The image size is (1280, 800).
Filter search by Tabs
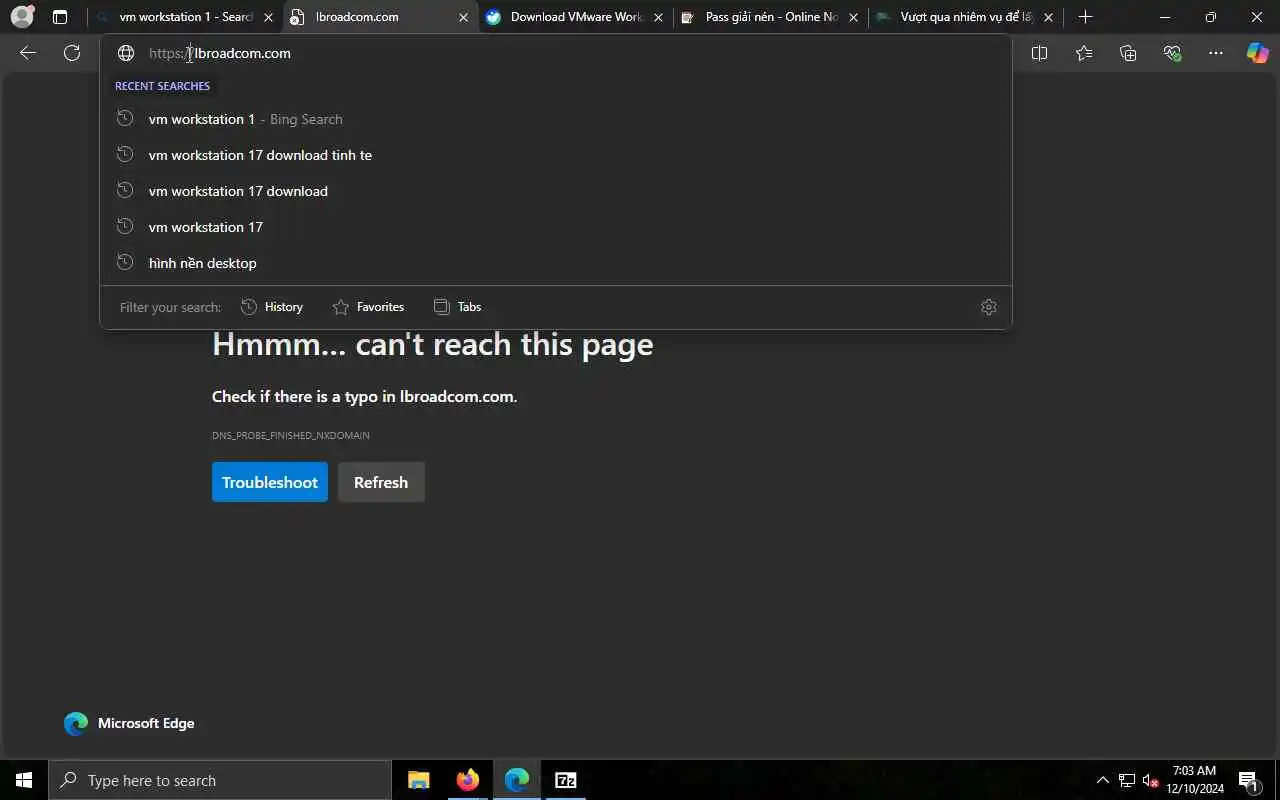tap(457, 307)
